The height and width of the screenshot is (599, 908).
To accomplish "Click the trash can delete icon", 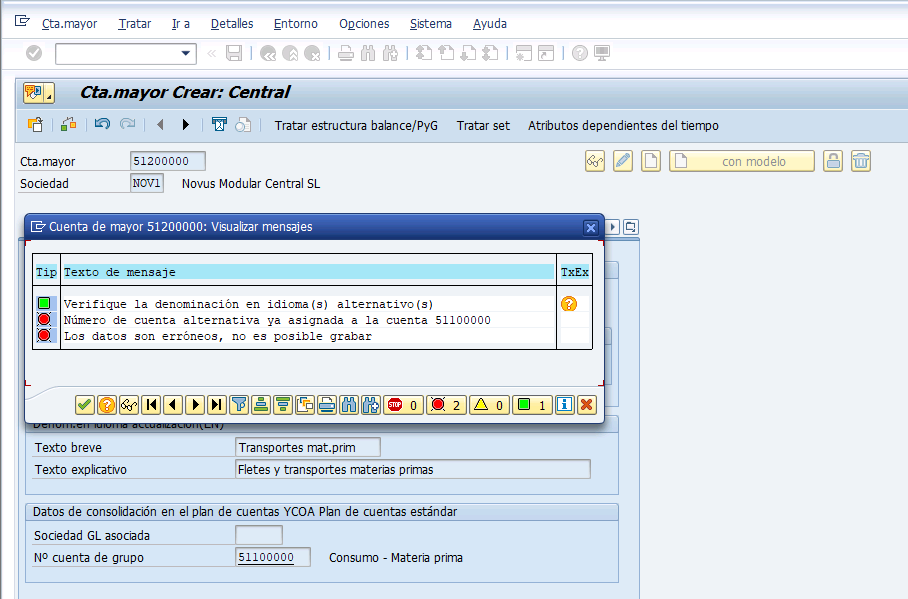I will pos(861,161).
